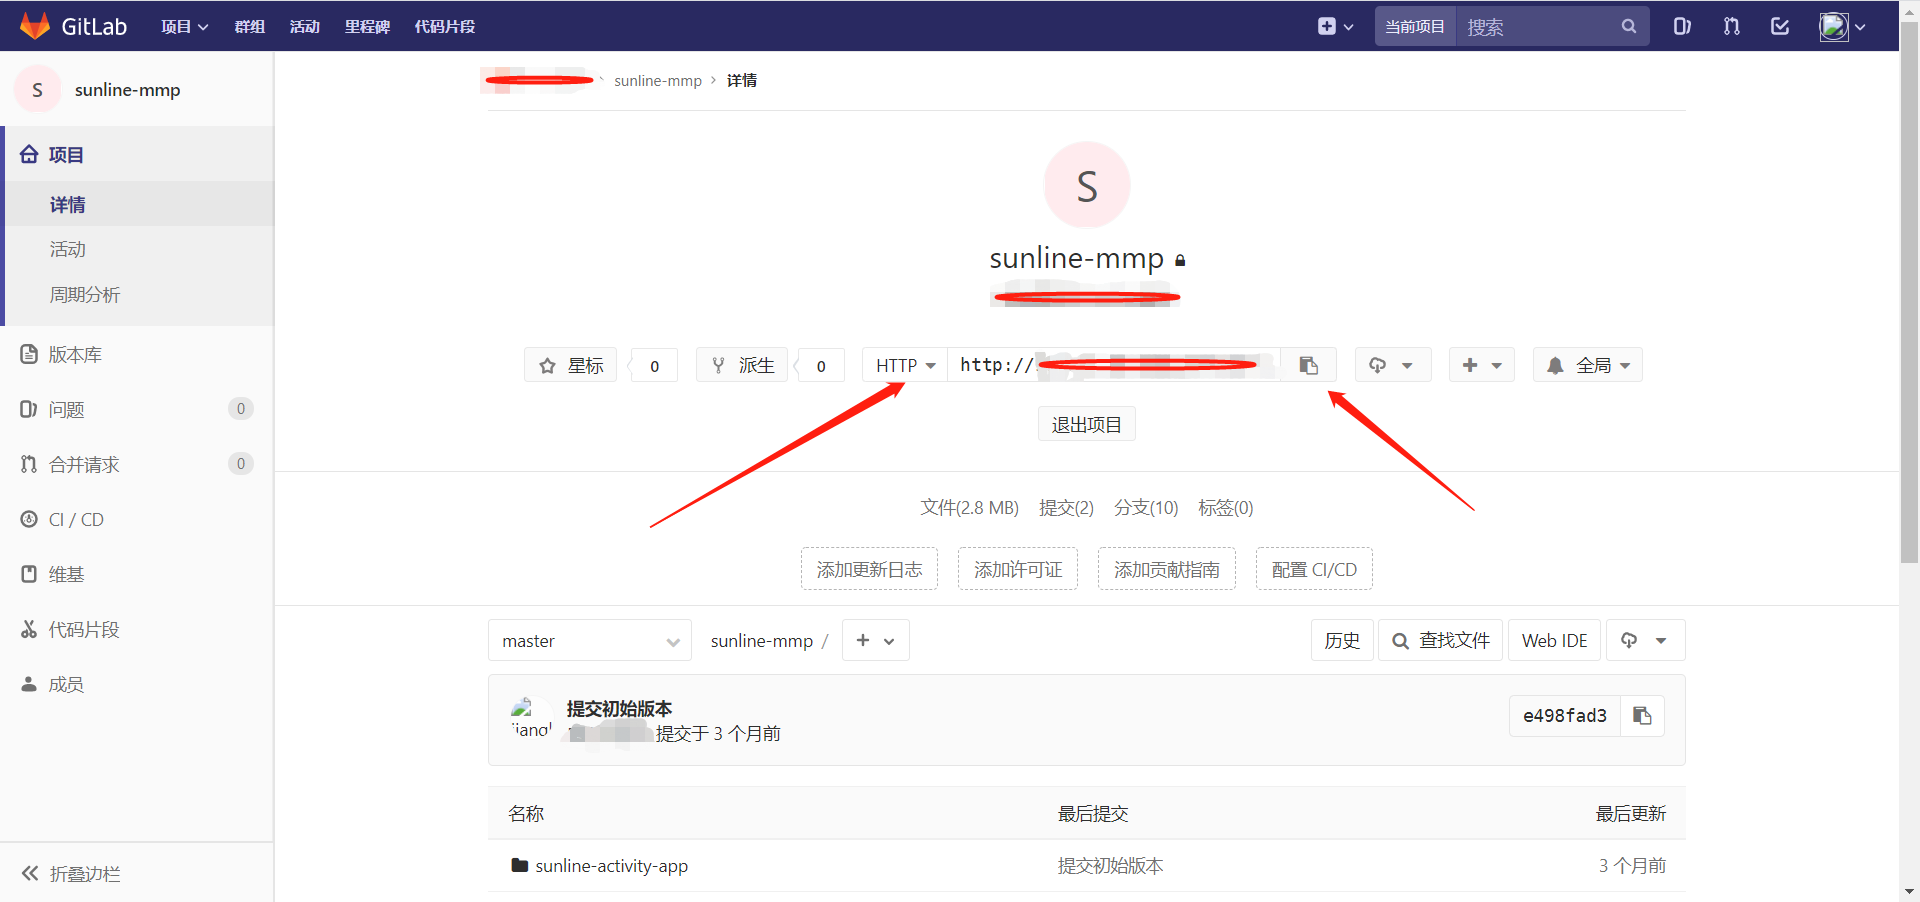The width and height of the screenshot is (1920, 902).
Task: Open 活动 in sidebar submenu
Action: point(140,249)
